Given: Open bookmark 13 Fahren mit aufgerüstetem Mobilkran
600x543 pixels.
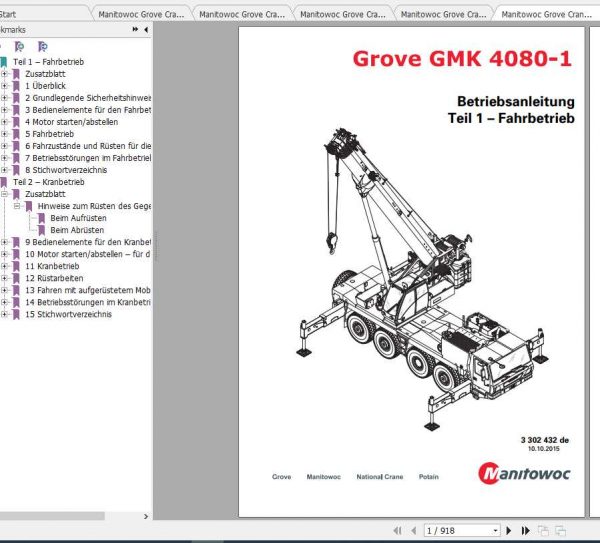Looking at the screenshot, I should (x=88, y=290).
